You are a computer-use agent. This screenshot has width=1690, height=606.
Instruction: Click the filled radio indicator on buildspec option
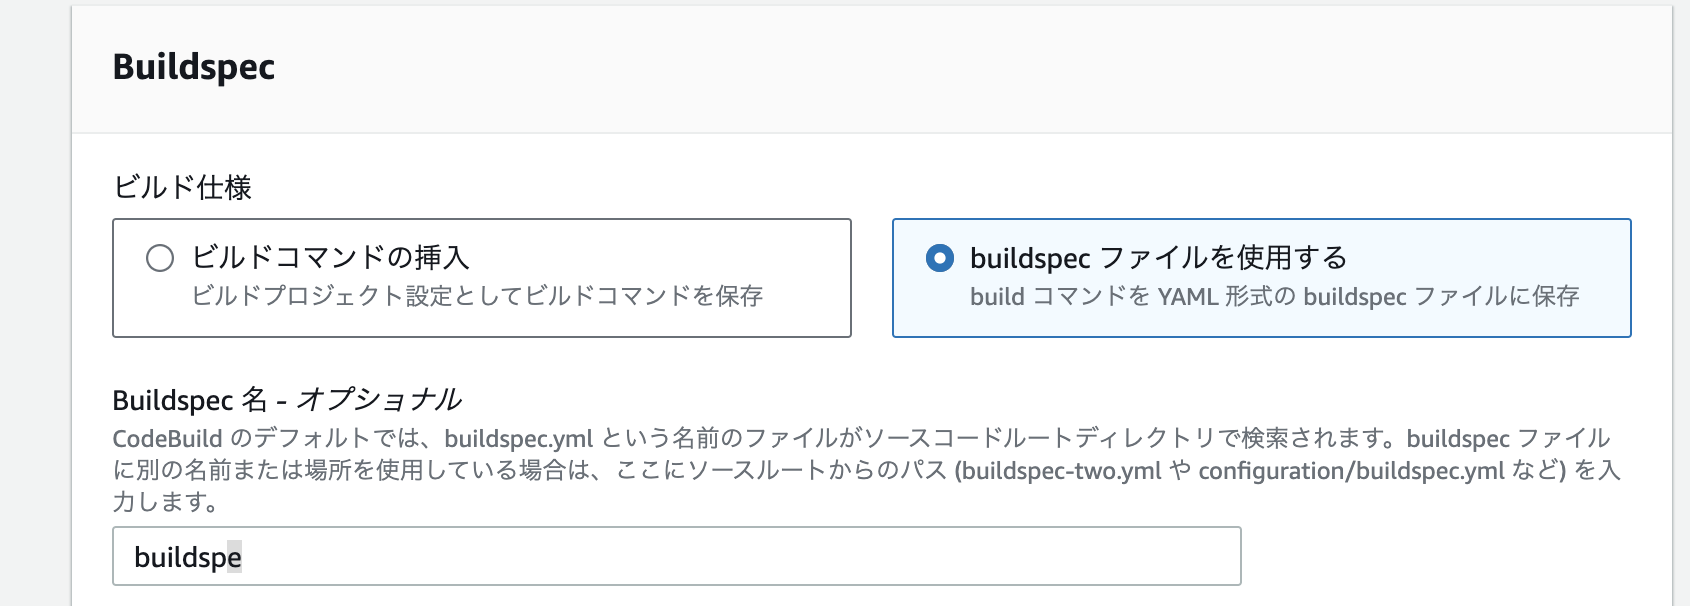click(938, 257)
